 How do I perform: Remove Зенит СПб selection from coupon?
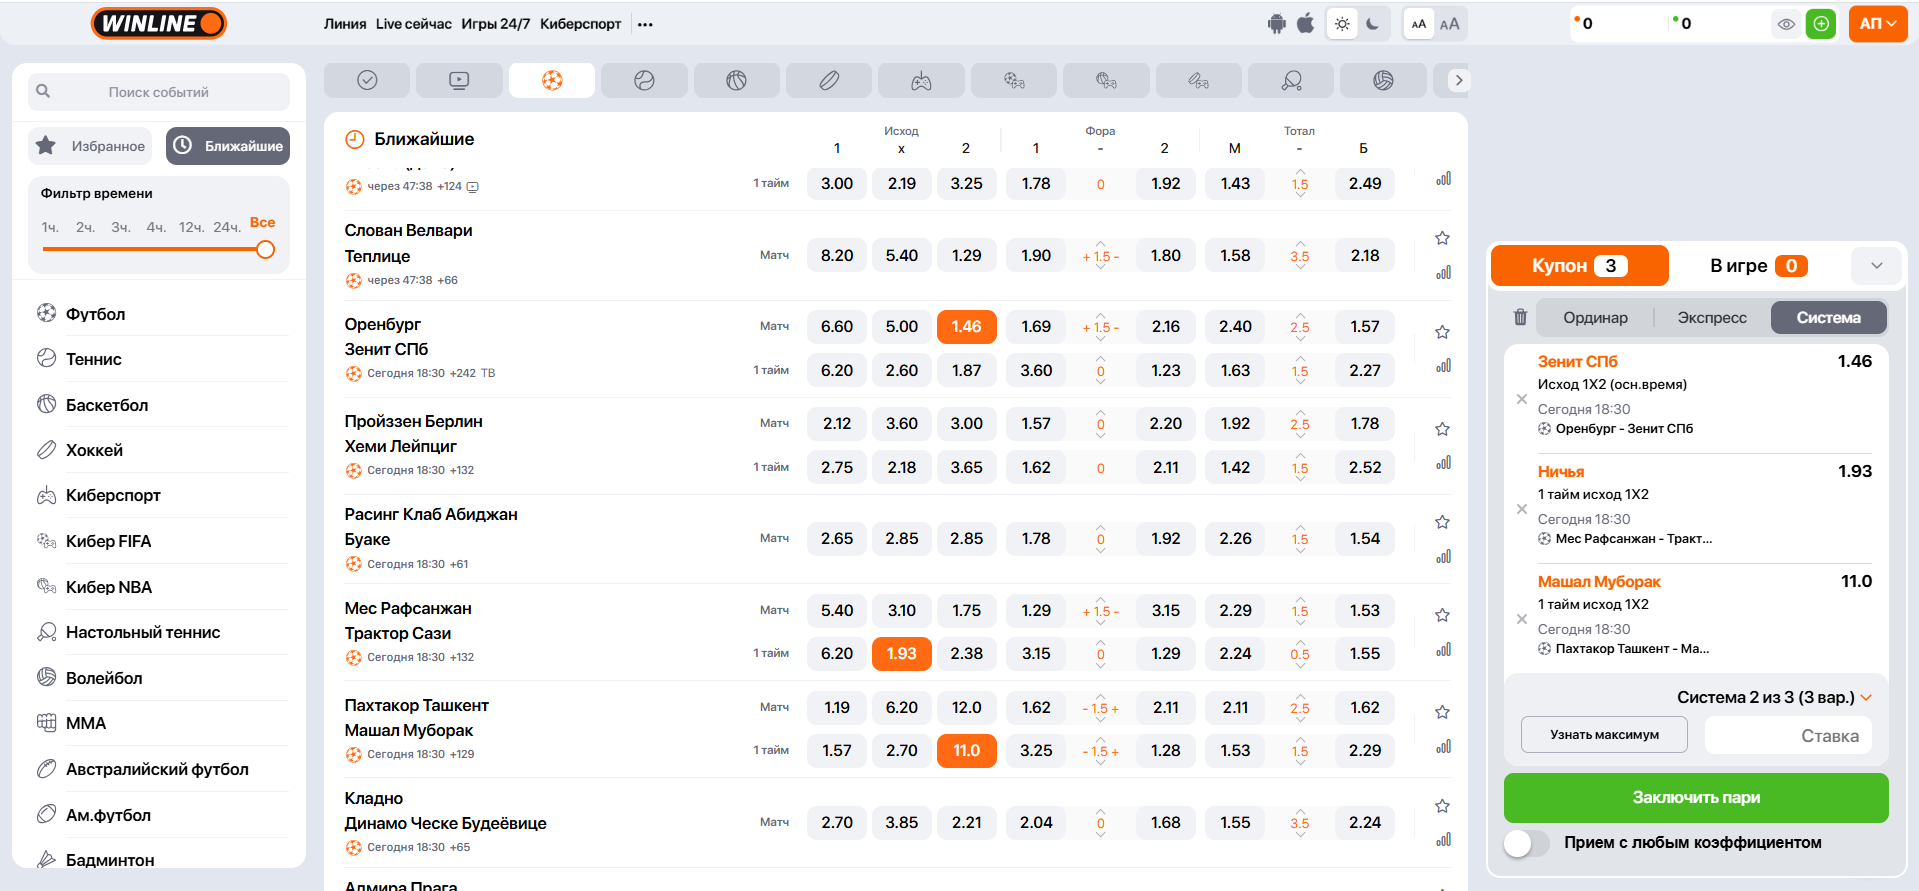[1521, 399]
